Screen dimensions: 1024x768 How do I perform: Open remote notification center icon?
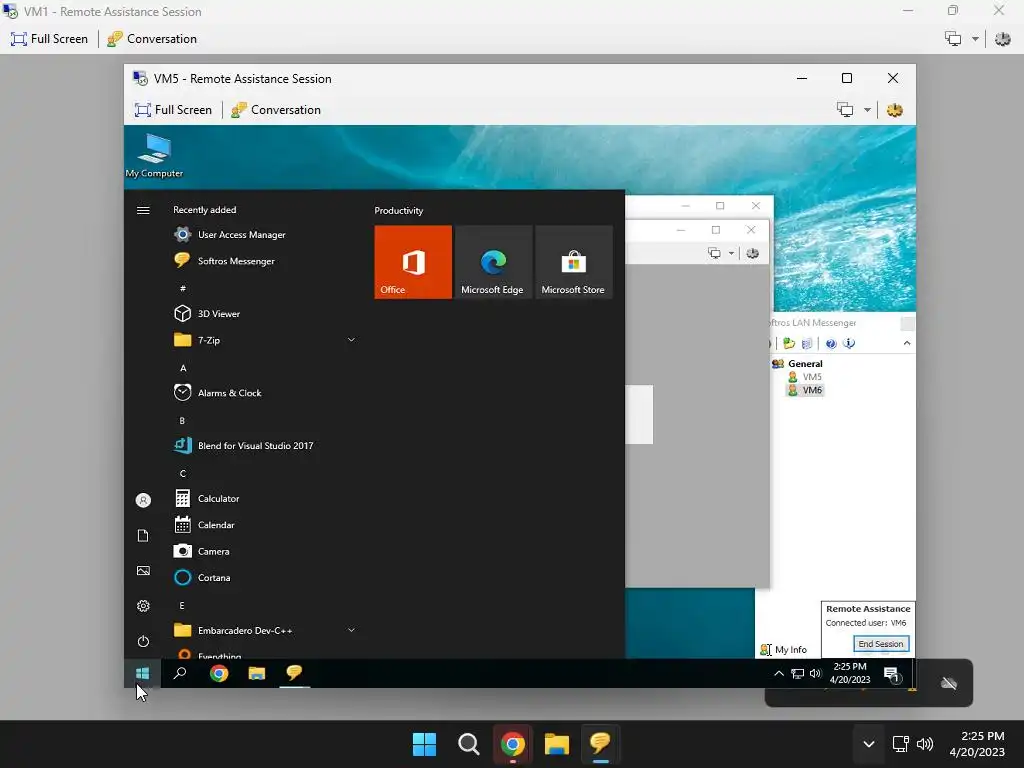892,673
